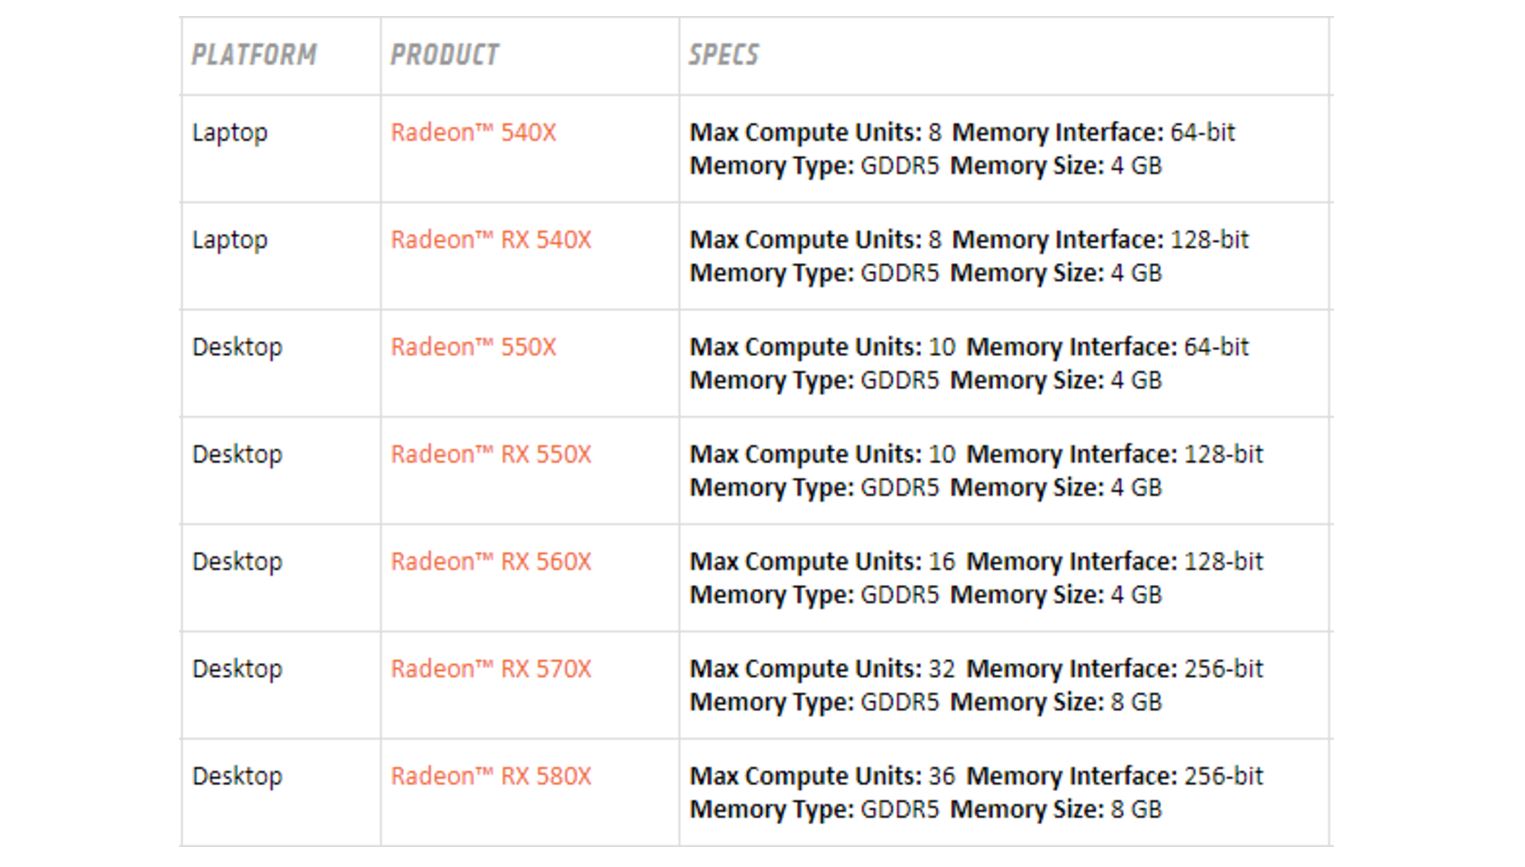Screen dimensions: 1525x867
Task: Open the Radeon RX 580X product link
Action: point(491,776)
